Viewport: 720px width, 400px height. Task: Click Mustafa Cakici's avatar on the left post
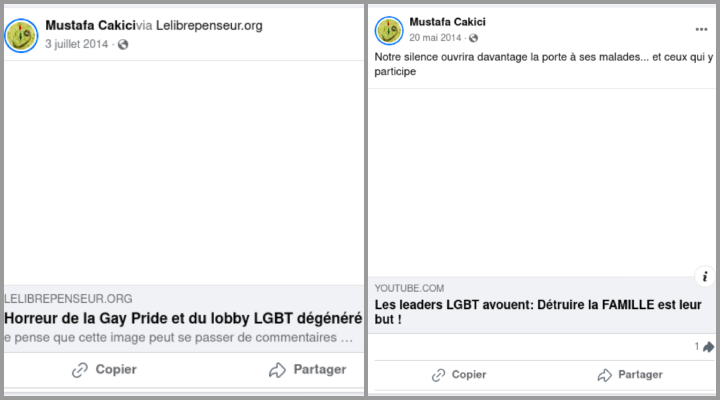(x=22, y=35)
